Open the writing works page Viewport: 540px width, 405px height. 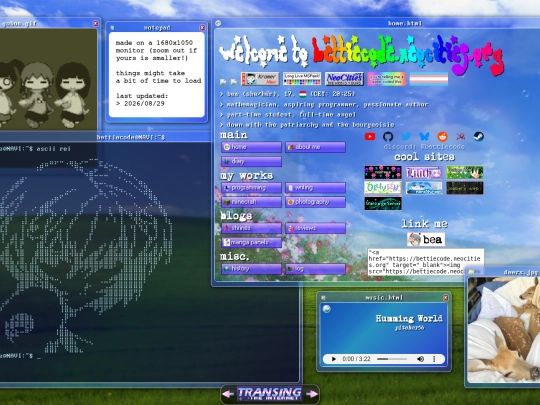[x=315, y=188]
